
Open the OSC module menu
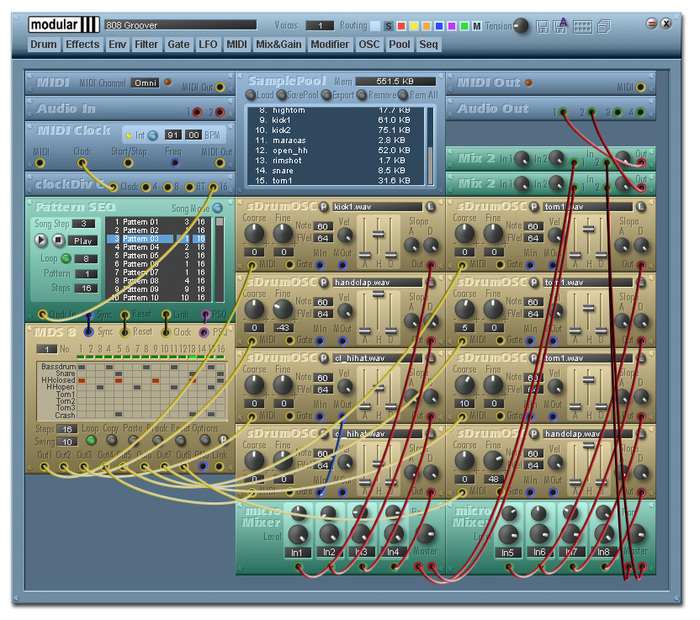tap(369, 45)
